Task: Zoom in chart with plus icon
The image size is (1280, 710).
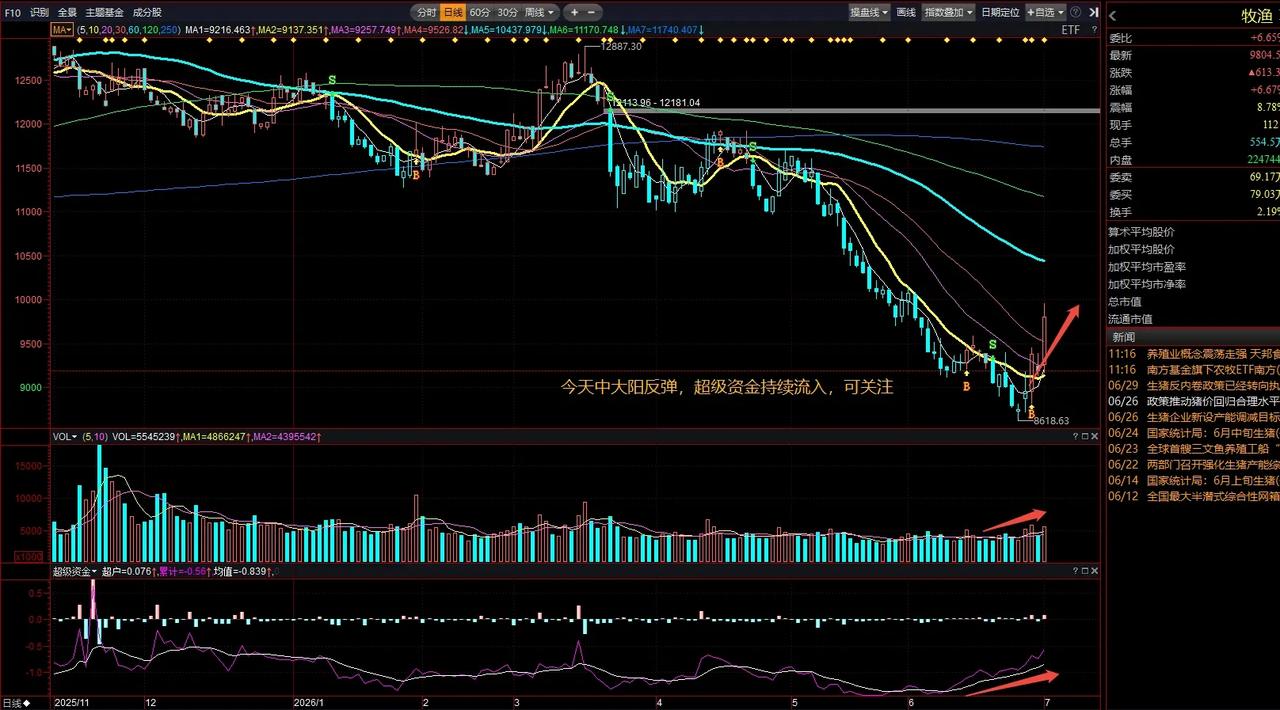Action: (575, 12)
